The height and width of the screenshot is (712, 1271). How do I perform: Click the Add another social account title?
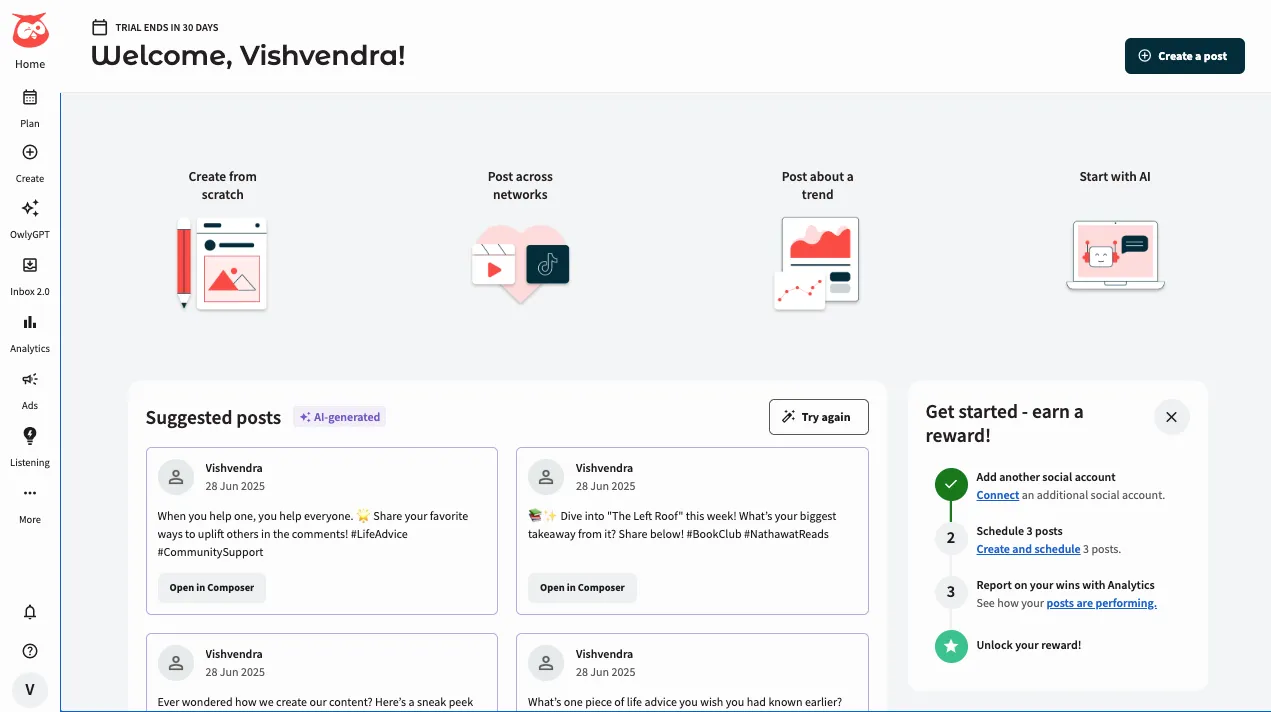pyautogui.click(x=1046, y=477)
